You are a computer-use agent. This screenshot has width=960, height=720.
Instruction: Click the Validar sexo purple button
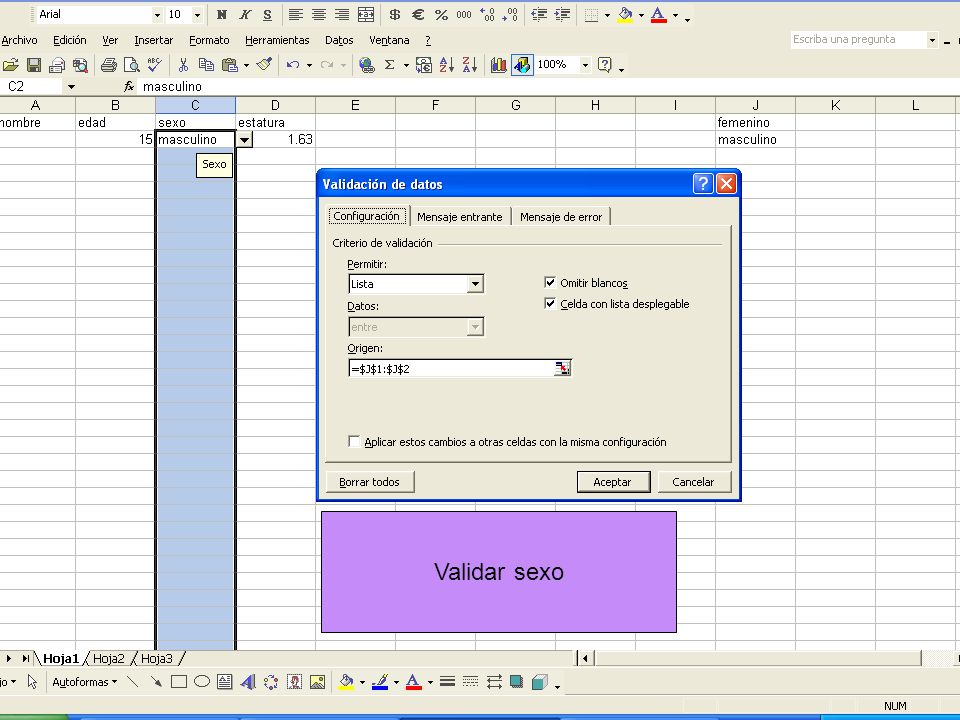pyautogui.click(x=499, y=572)
